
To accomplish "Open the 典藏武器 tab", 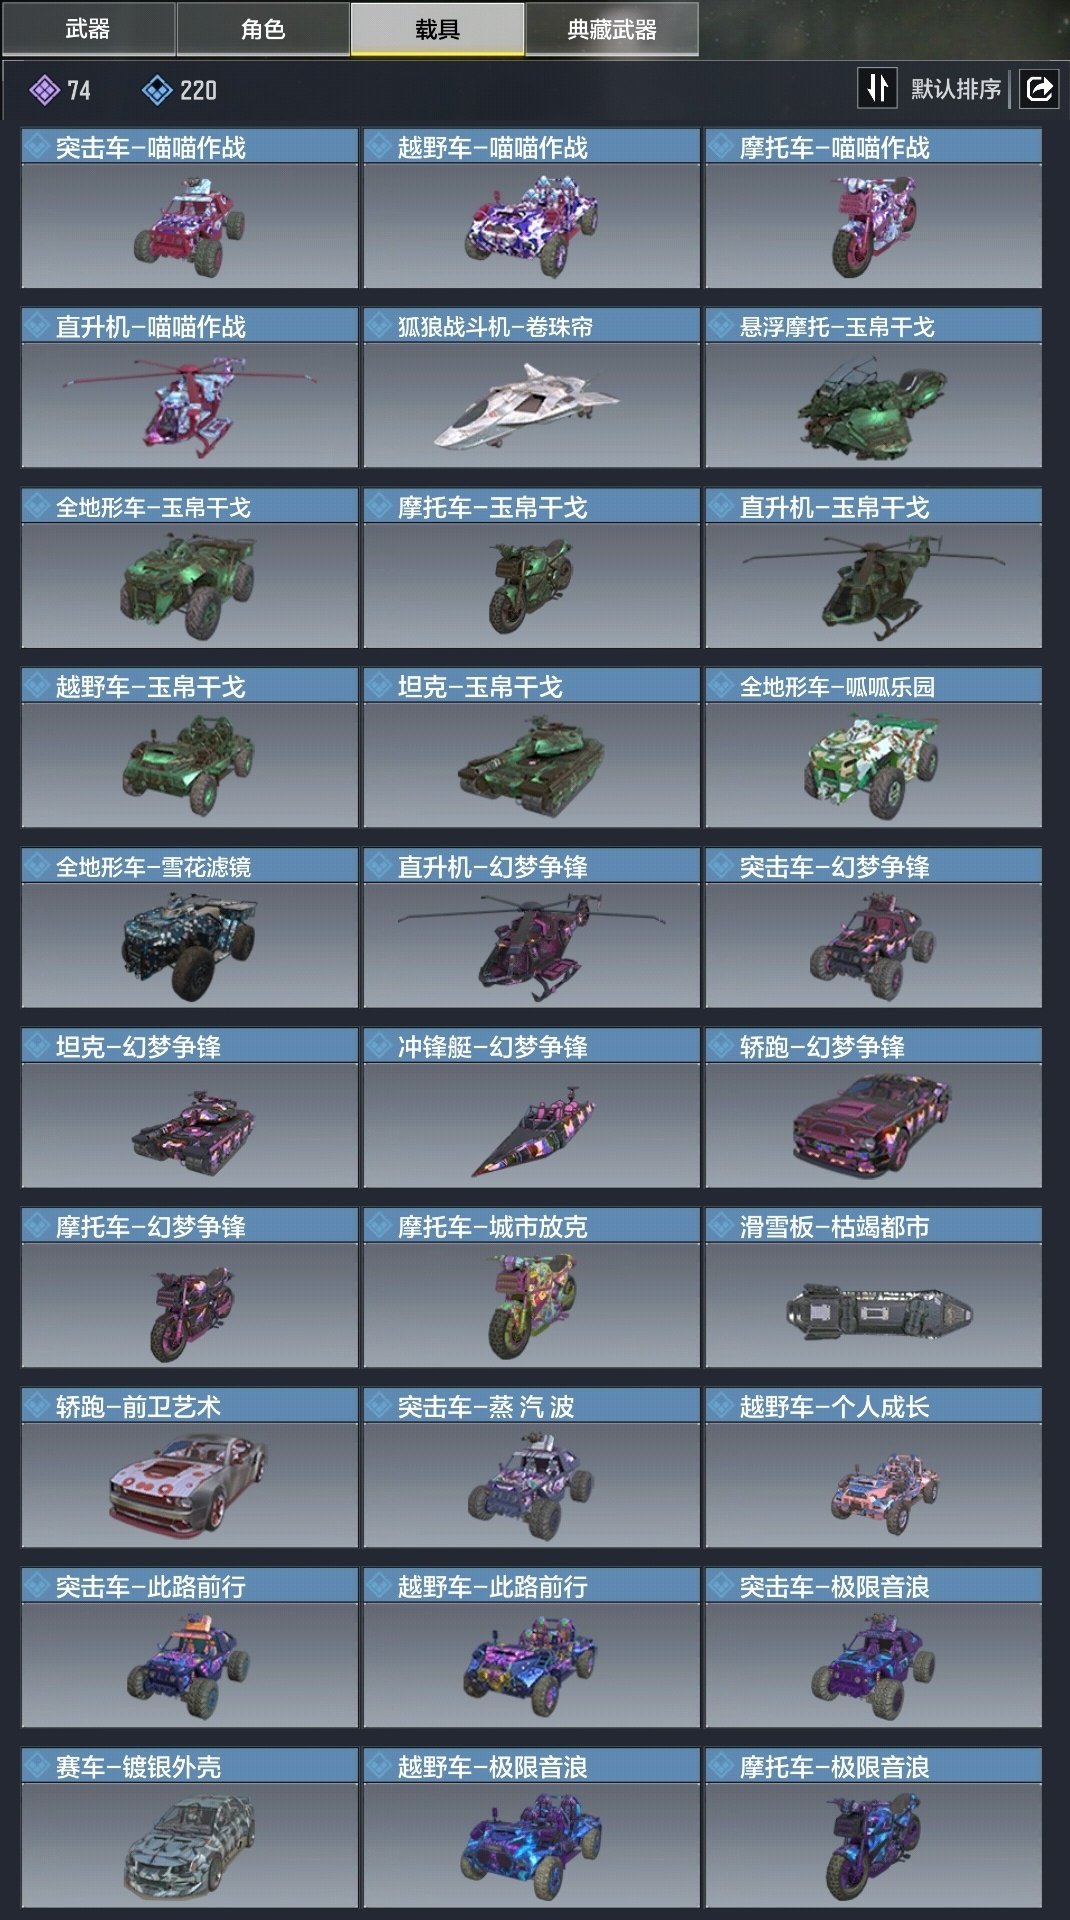I will [612, 29].
